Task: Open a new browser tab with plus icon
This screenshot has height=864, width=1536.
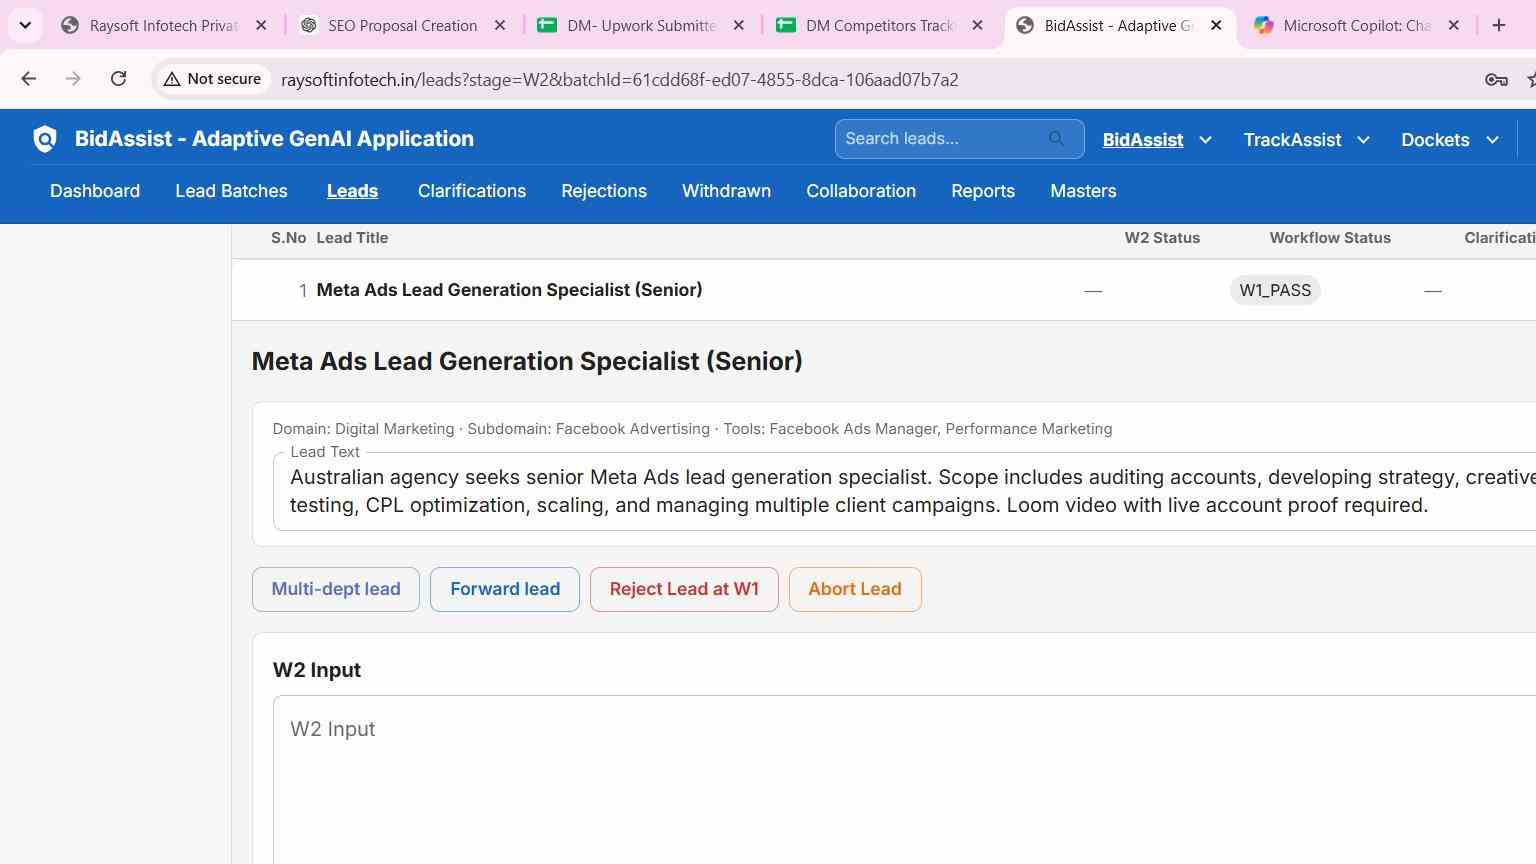Action: pos(1498,26)
